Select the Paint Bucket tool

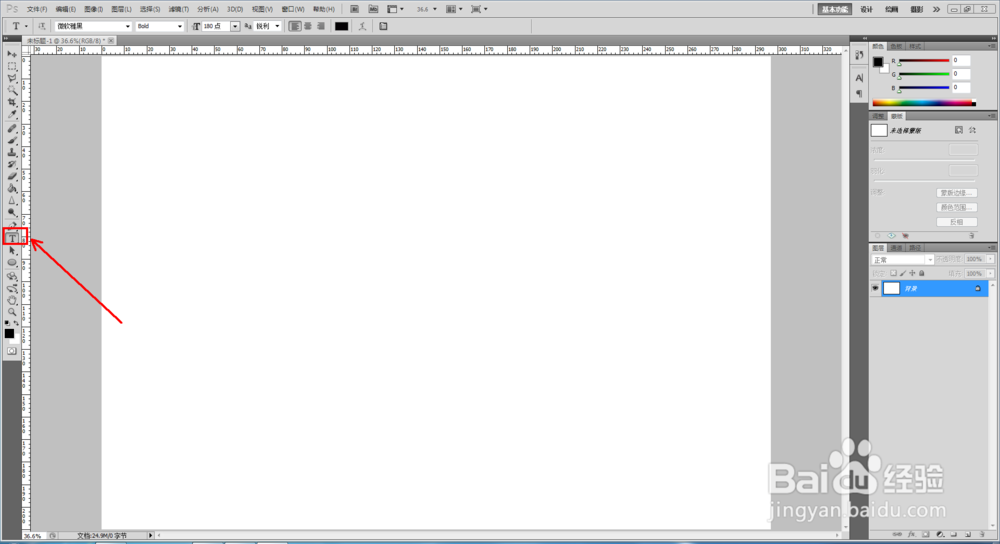click(x=11, y=189)
